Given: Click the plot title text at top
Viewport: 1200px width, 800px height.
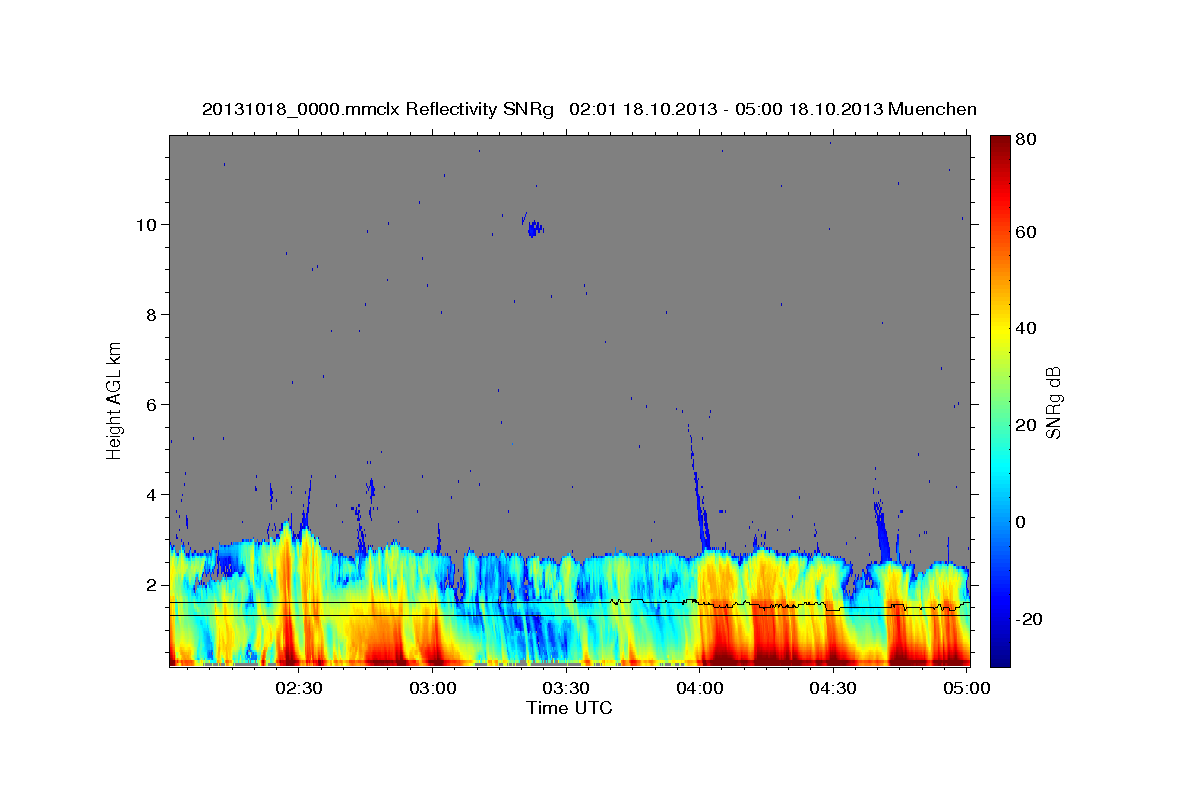Looking at the screenshot, I should [x=589, y=109].
